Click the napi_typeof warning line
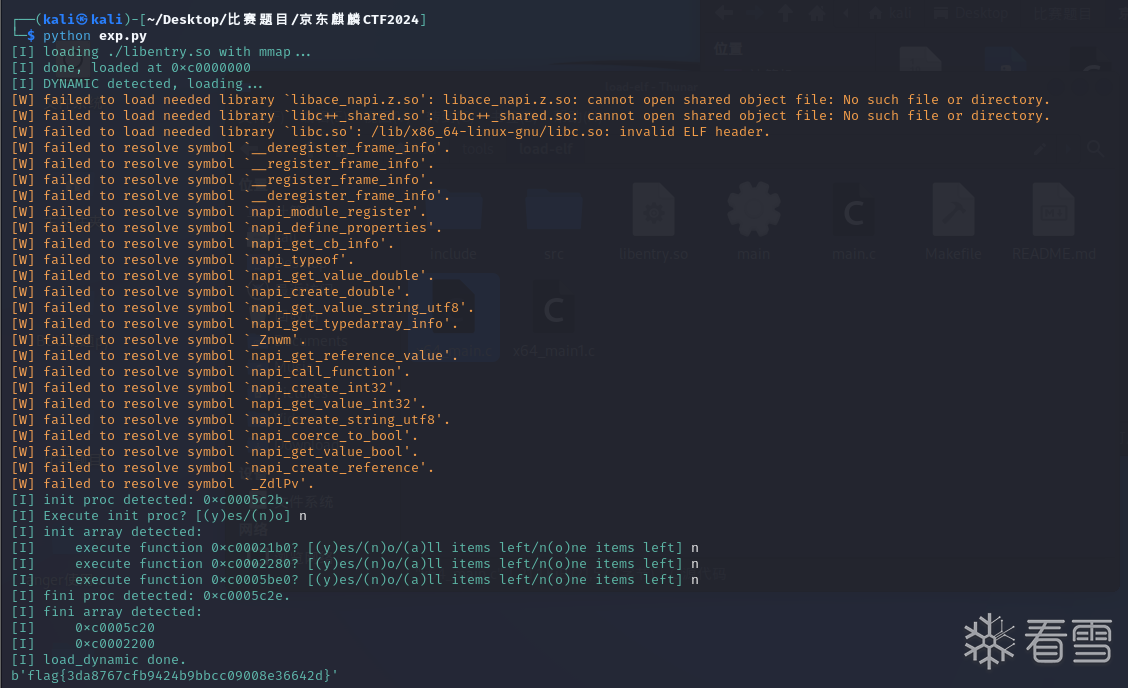 (x=183, y=259)
